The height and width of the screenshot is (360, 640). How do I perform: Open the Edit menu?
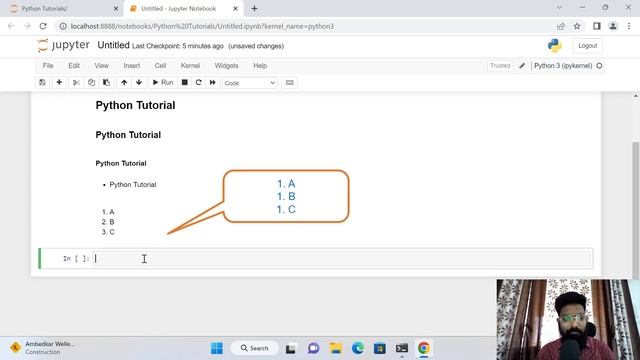[x=74, y=66]
